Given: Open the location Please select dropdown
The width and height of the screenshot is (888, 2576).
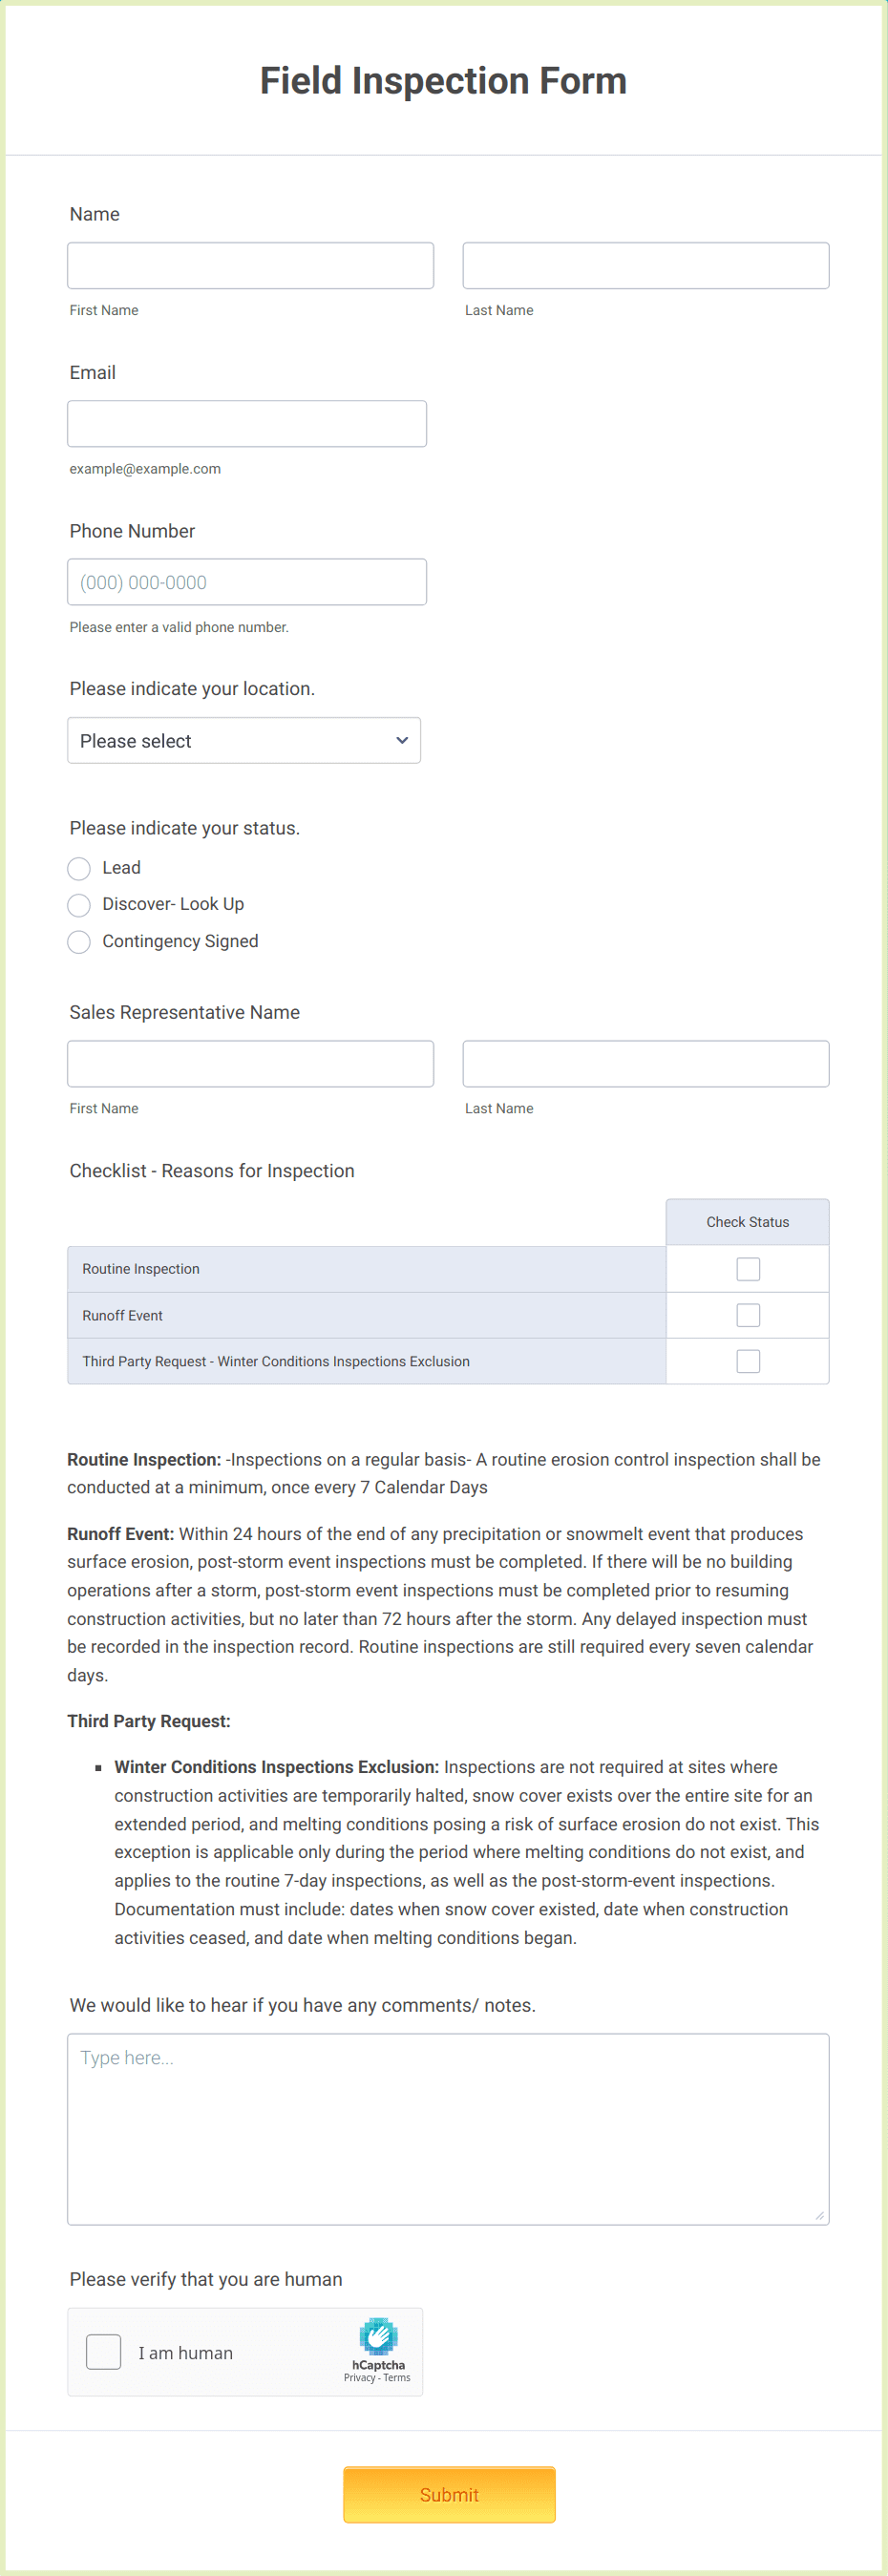Looking at the screenshot, I should coord(243,740).
